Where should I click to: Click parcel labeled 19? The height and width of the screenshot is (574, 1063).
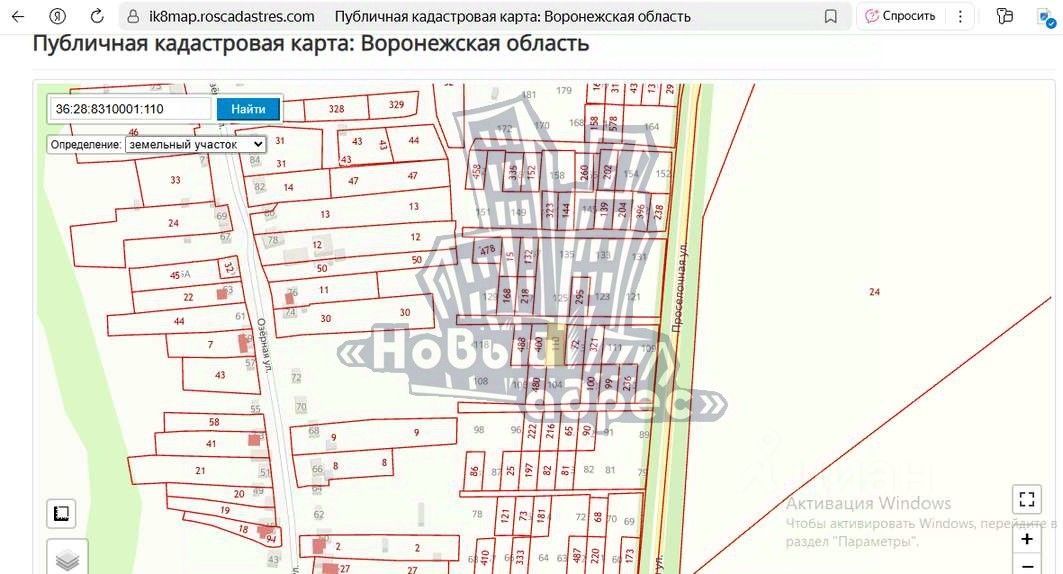(x=224, y=510)
